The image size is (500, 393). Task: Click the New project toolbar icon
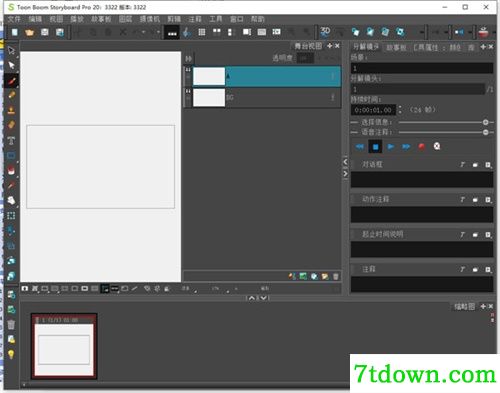point(15,32)
